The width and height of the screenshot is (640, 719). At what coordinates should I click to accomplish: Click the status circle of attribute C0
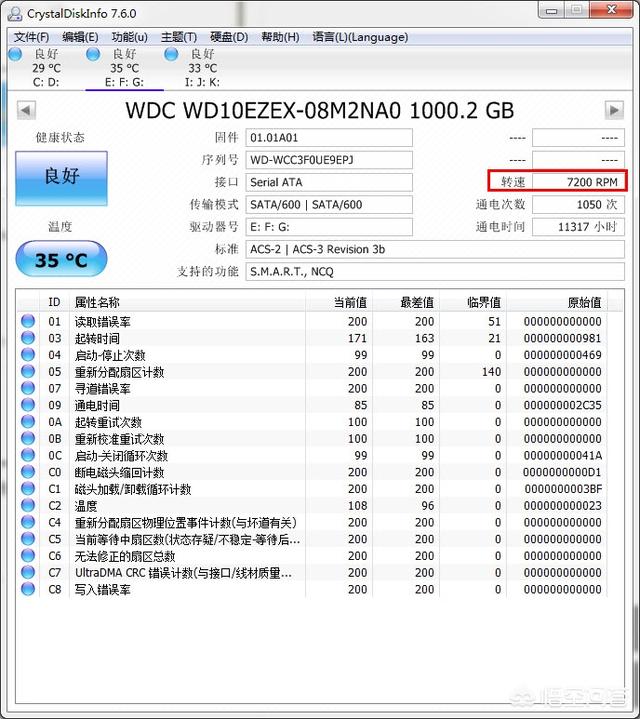point(28,471)
